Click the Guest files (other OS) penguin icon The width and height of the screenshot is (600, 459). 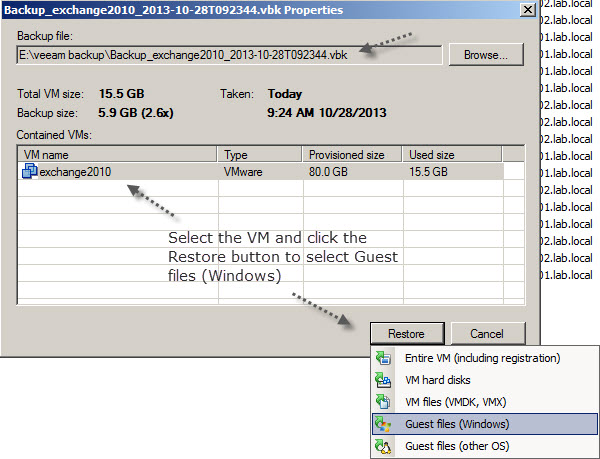tap(383, 446)
